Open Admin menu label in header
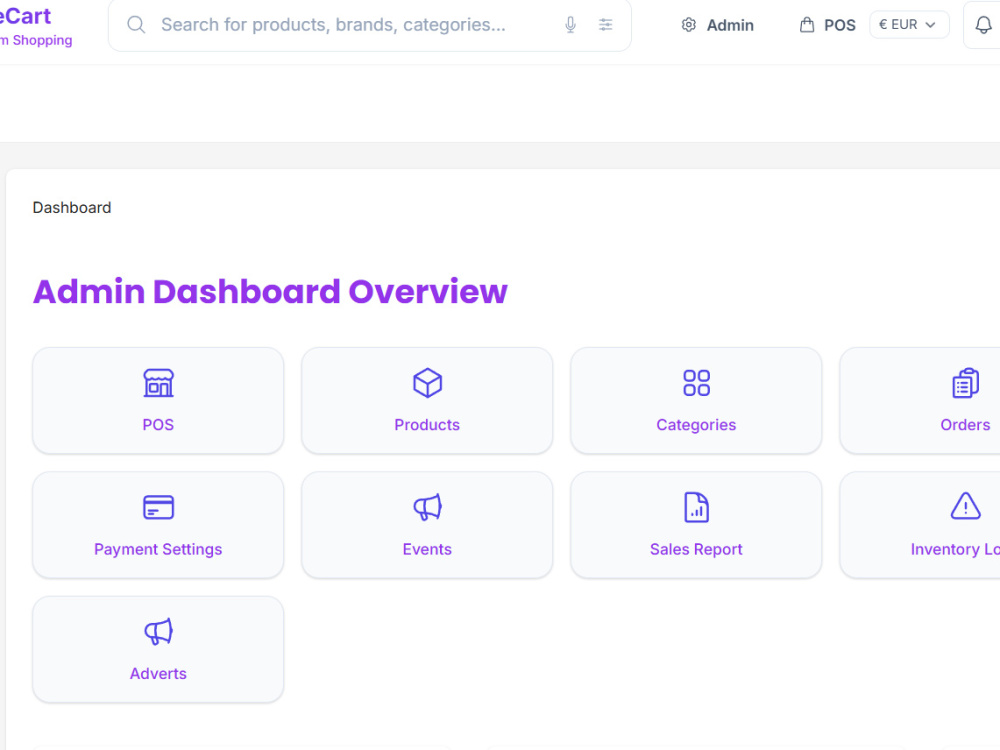Screen dimensions: 1000x750 tap(730, 26)
